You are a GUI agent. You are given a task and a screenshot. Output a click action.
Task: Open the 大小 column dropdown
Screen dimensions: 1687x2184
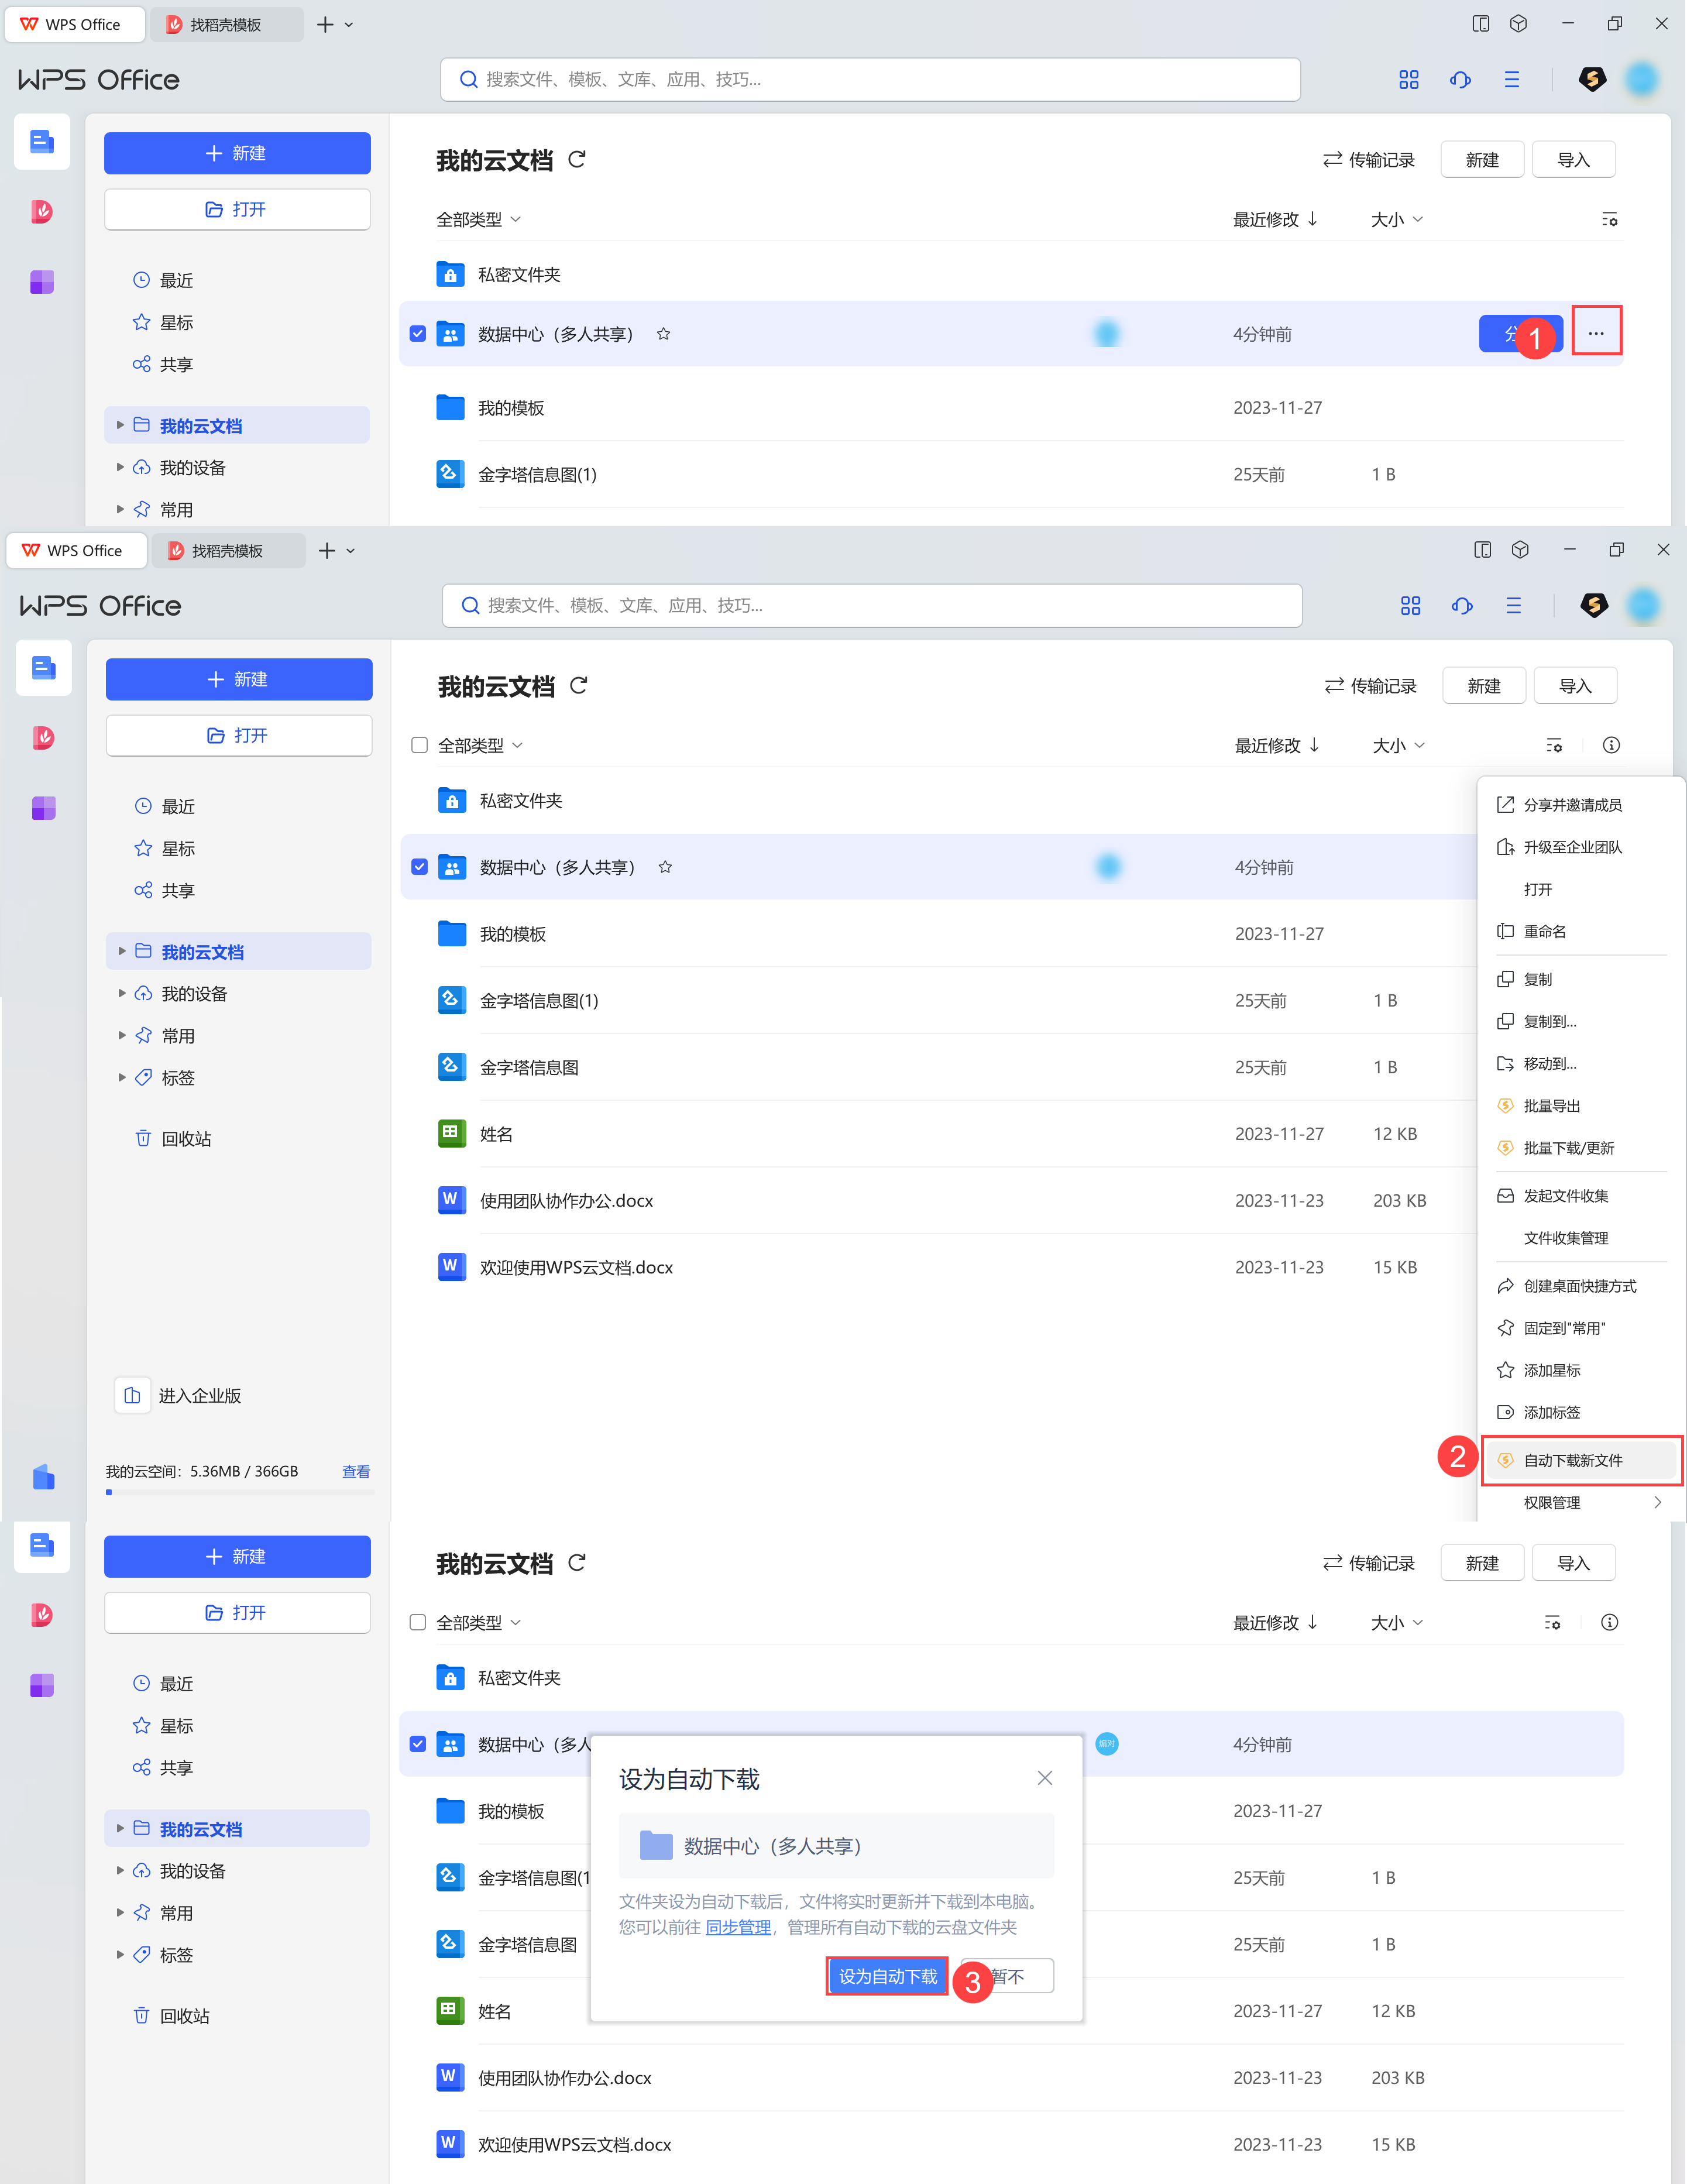1396,219
